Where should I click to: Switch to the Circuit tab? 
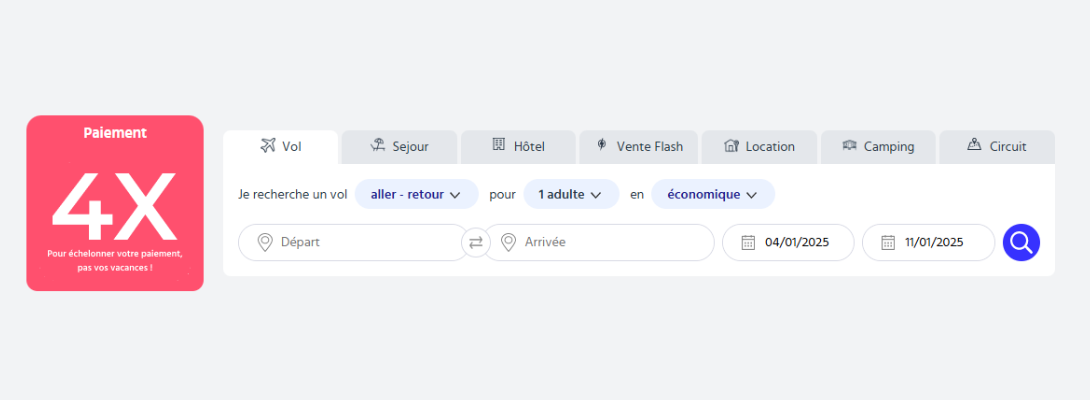[997, 147]
